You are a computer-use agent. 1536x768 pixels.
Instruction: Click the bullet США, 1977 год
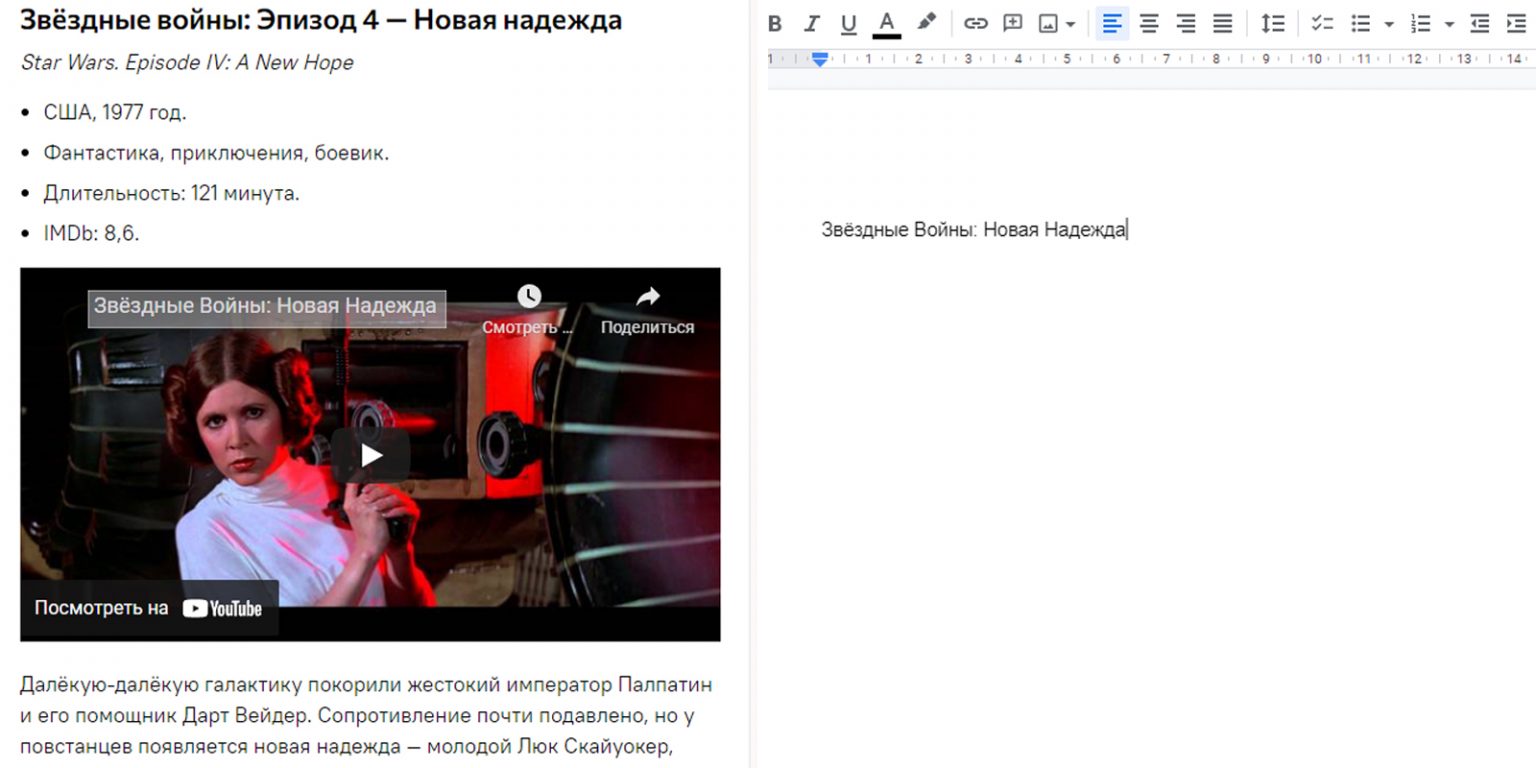[x=115, y=113]
